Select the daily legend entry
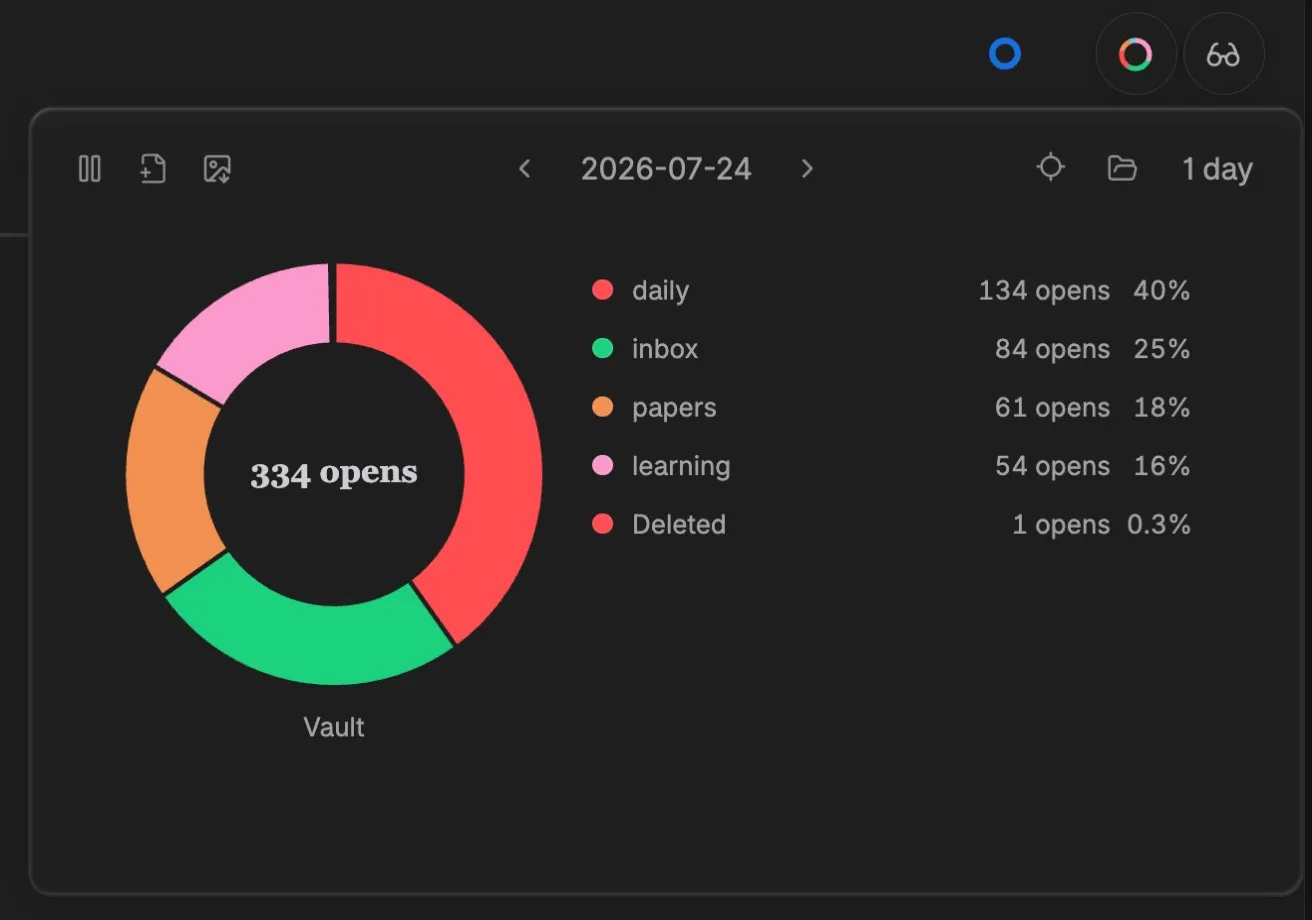The height and width of the screenshot is (920, 1312). 891,290
